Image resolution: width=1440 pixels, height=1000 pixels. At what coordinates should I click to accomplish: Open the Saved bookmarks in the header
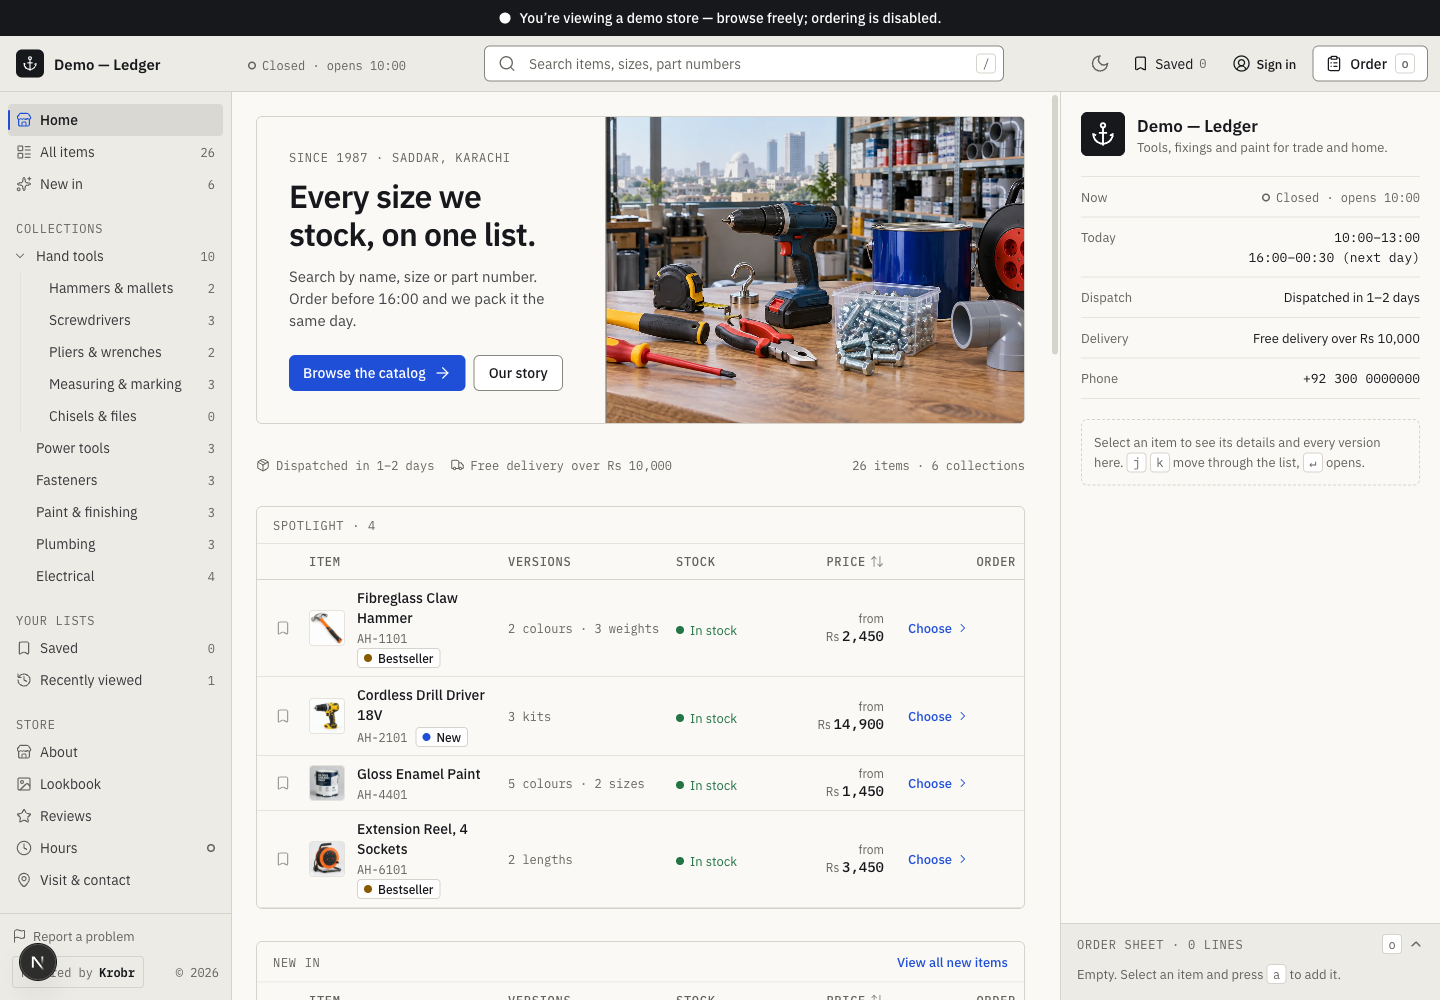pyautogui.click(x=1169, y=64)
